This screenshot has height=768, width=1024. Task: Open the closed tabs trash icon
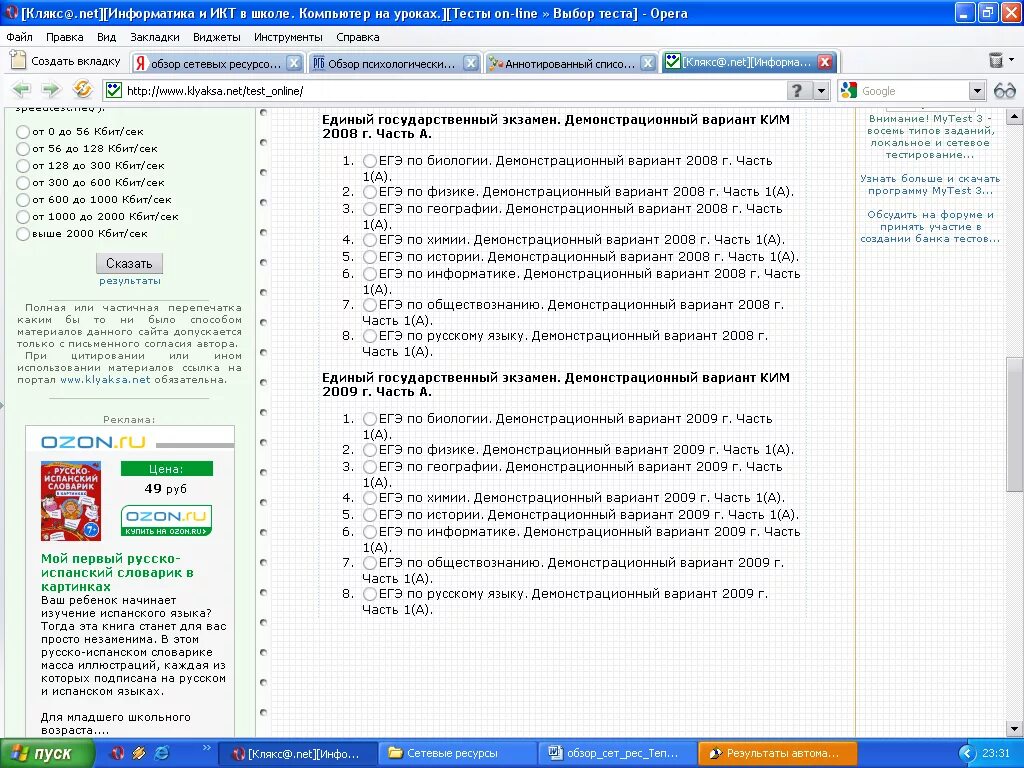pos(995,60)
